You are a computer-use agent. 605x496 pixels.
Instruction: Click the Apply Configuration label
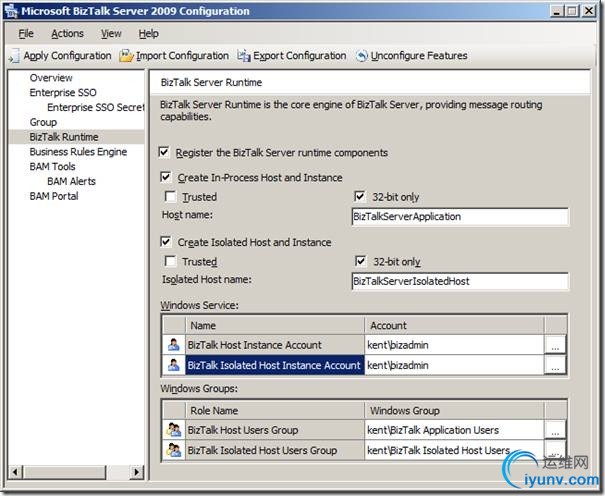tap(68, 56)
